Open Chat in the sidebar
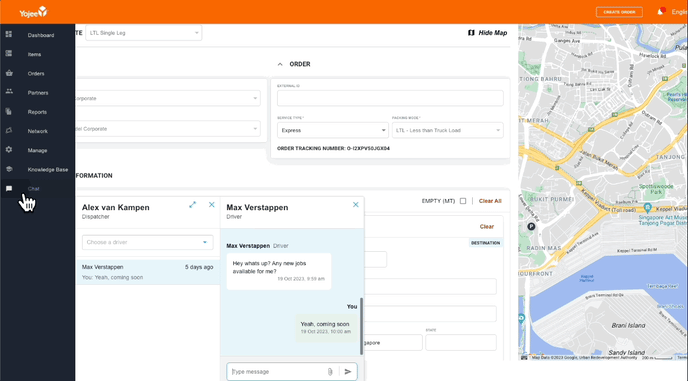The image size is (688, 381). pyautogui.click(x=33, y=189)
